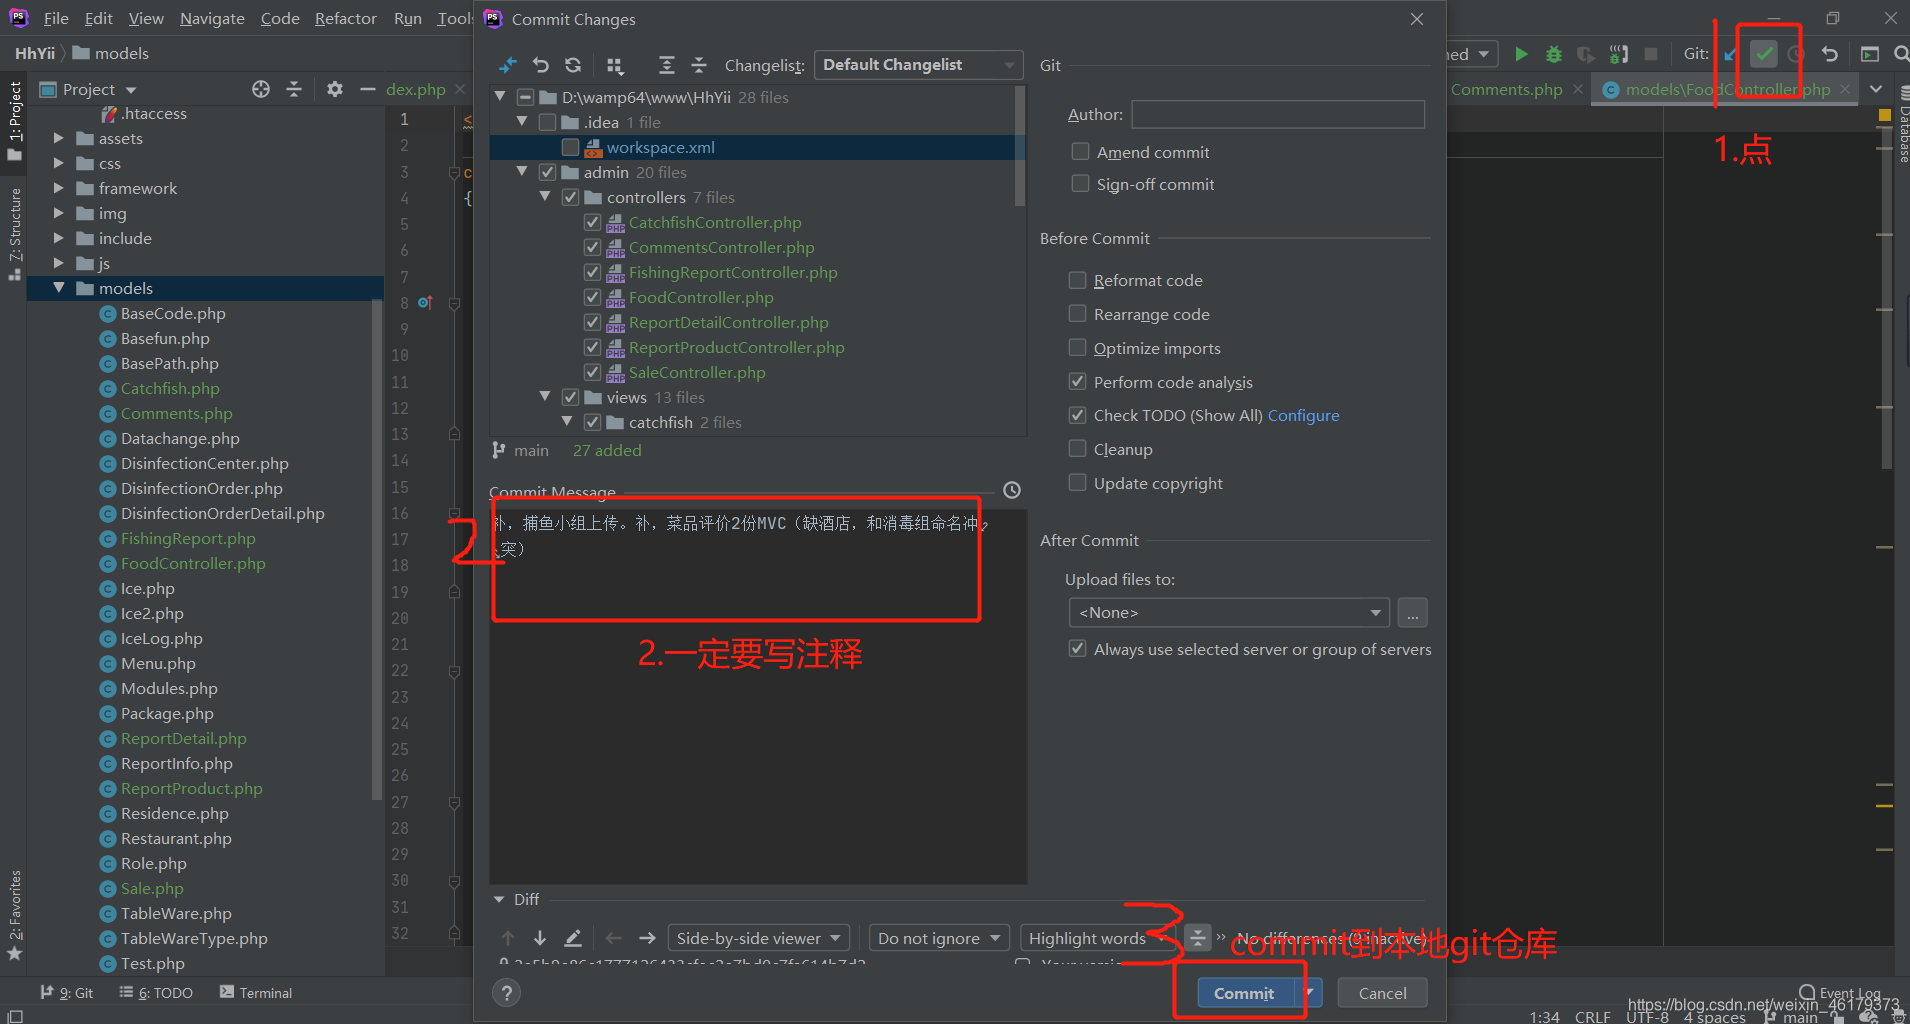Click the Configure link next to Check TODO

[1303, 415]
